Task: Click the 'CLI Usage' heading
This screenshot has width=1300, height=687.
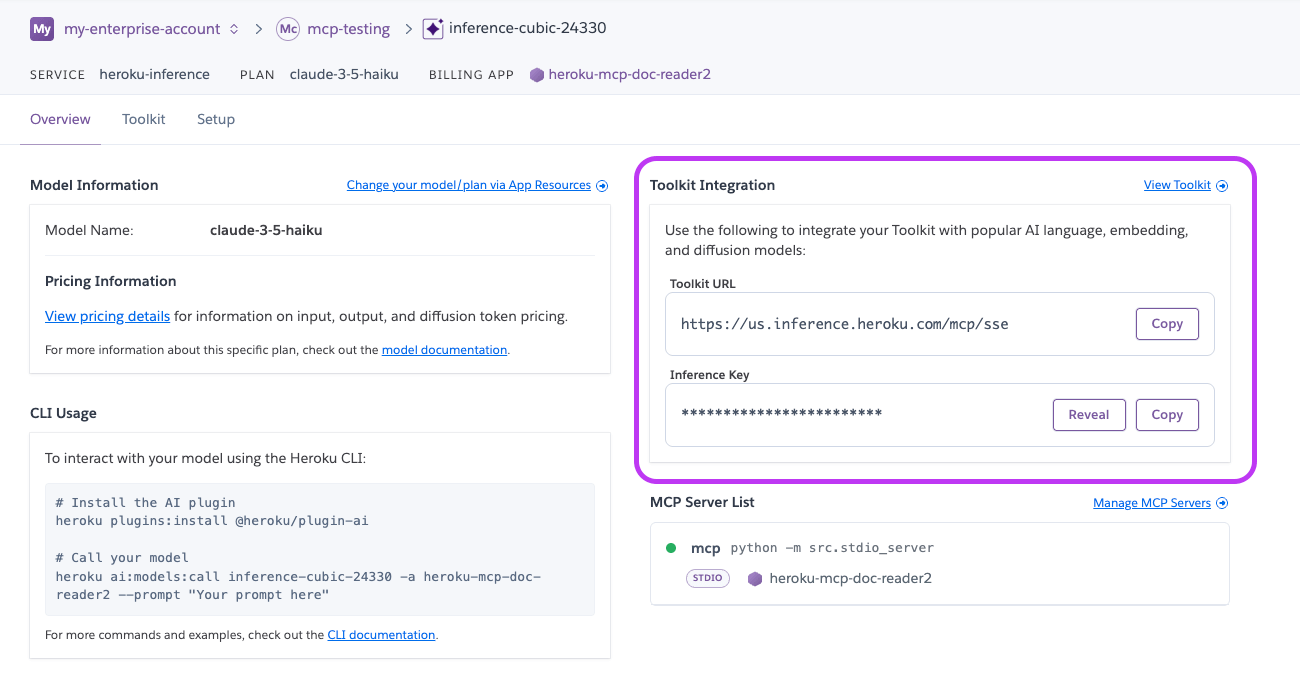Action: point(63,413)
